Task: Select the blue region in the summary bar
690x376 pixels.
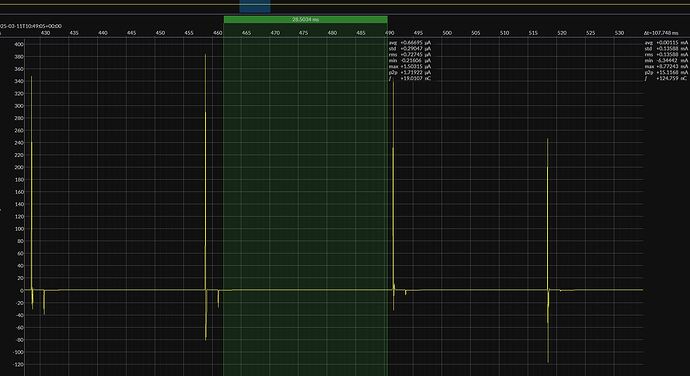Action: coord(255,7)
